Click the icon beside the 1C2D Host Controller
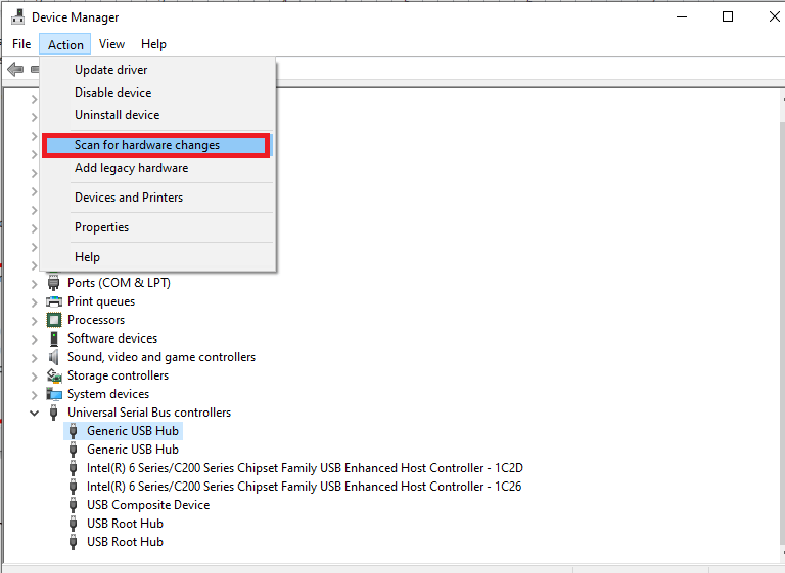This screenshot has width=785, height=573. pos(74,468)
